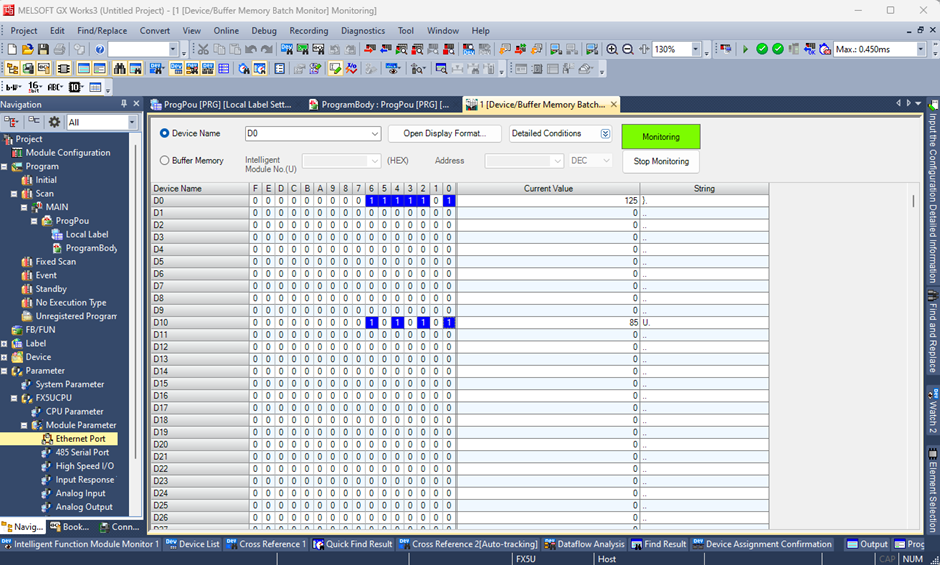
Task: Expand Detailed Conditions chevron
Action: (605, 134)
